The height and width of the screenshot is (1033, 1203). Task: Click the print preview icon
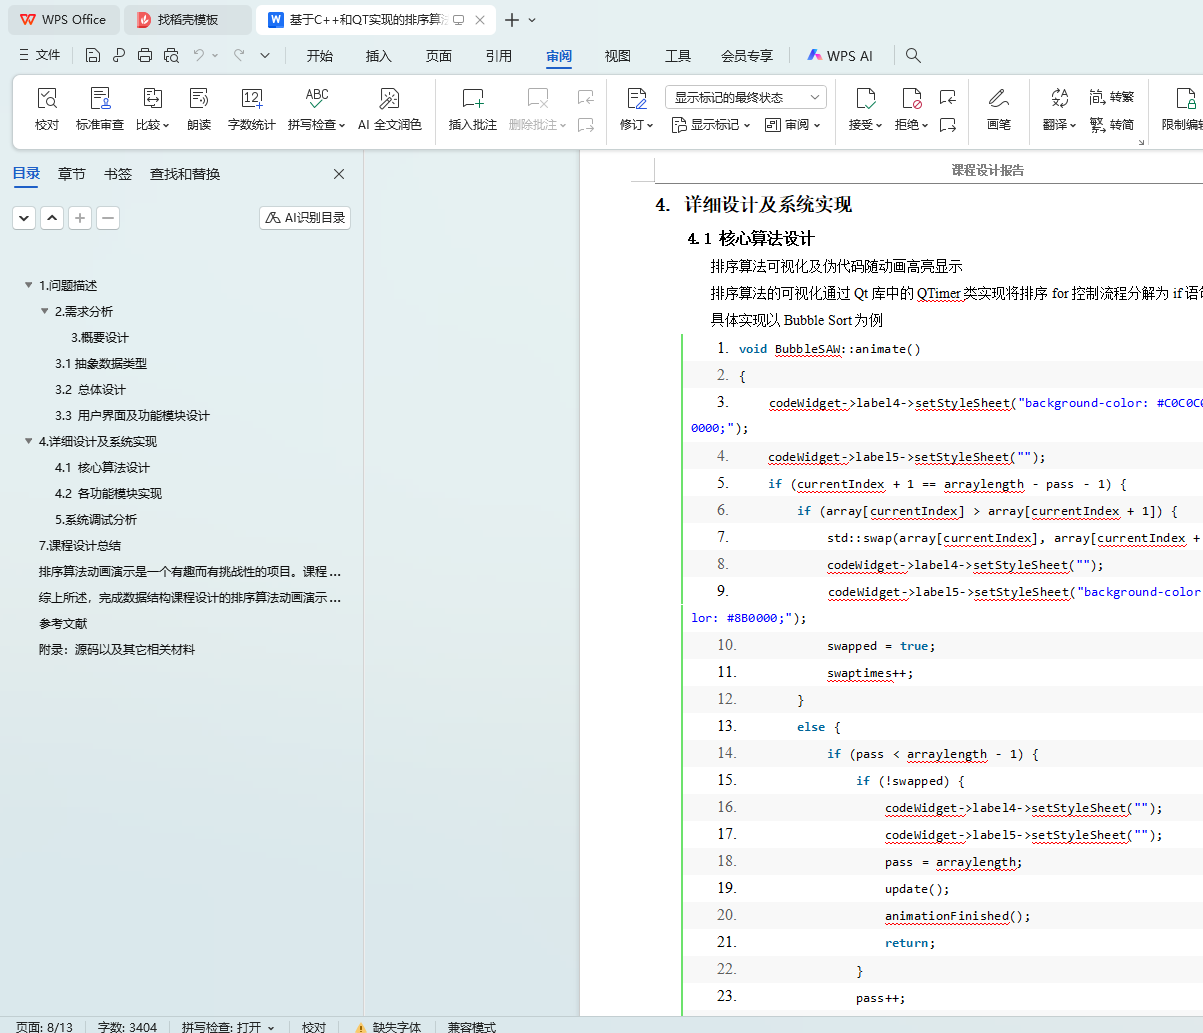[x=171, y=55]
